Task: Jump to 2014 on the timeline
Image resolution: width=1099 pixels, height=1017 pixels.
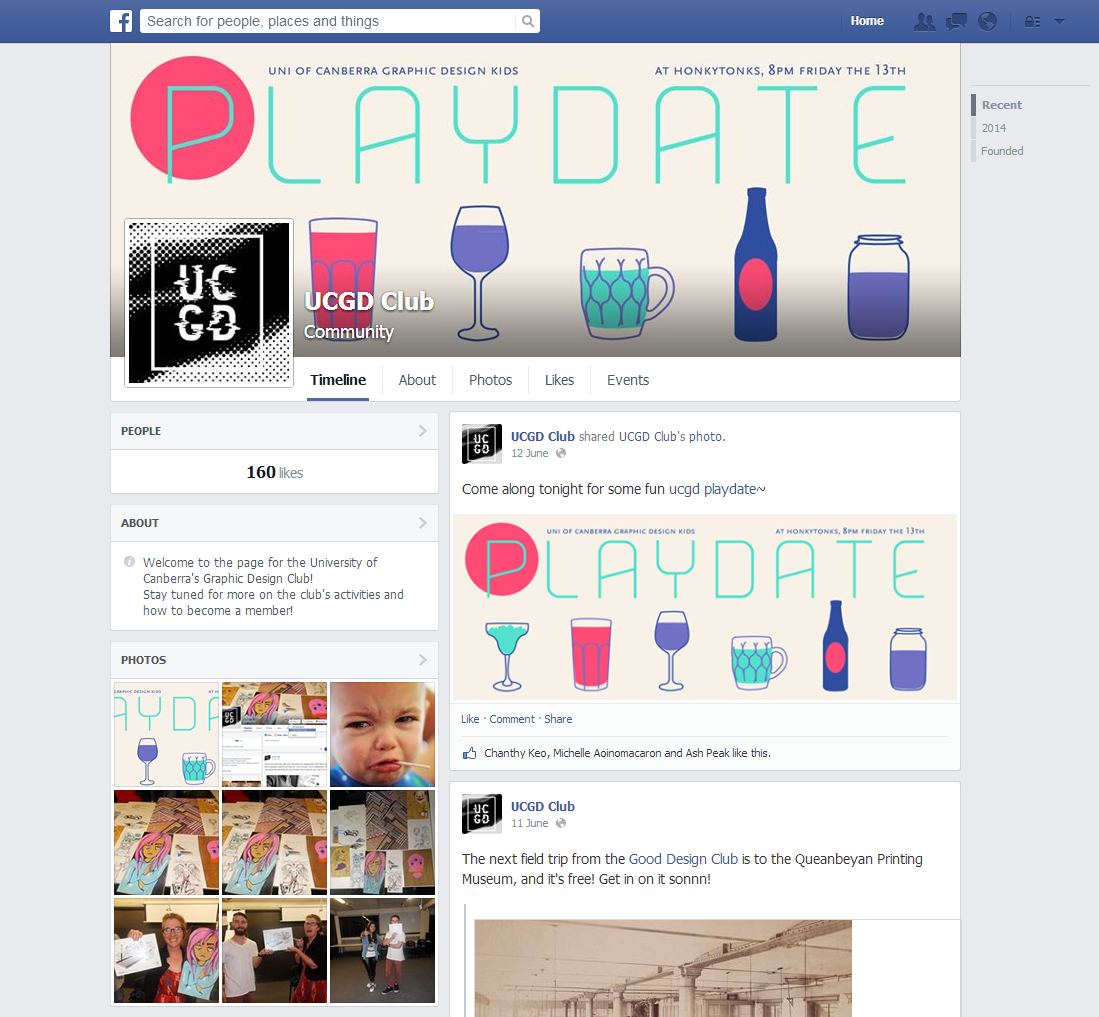Action: (x=993, y=128)
